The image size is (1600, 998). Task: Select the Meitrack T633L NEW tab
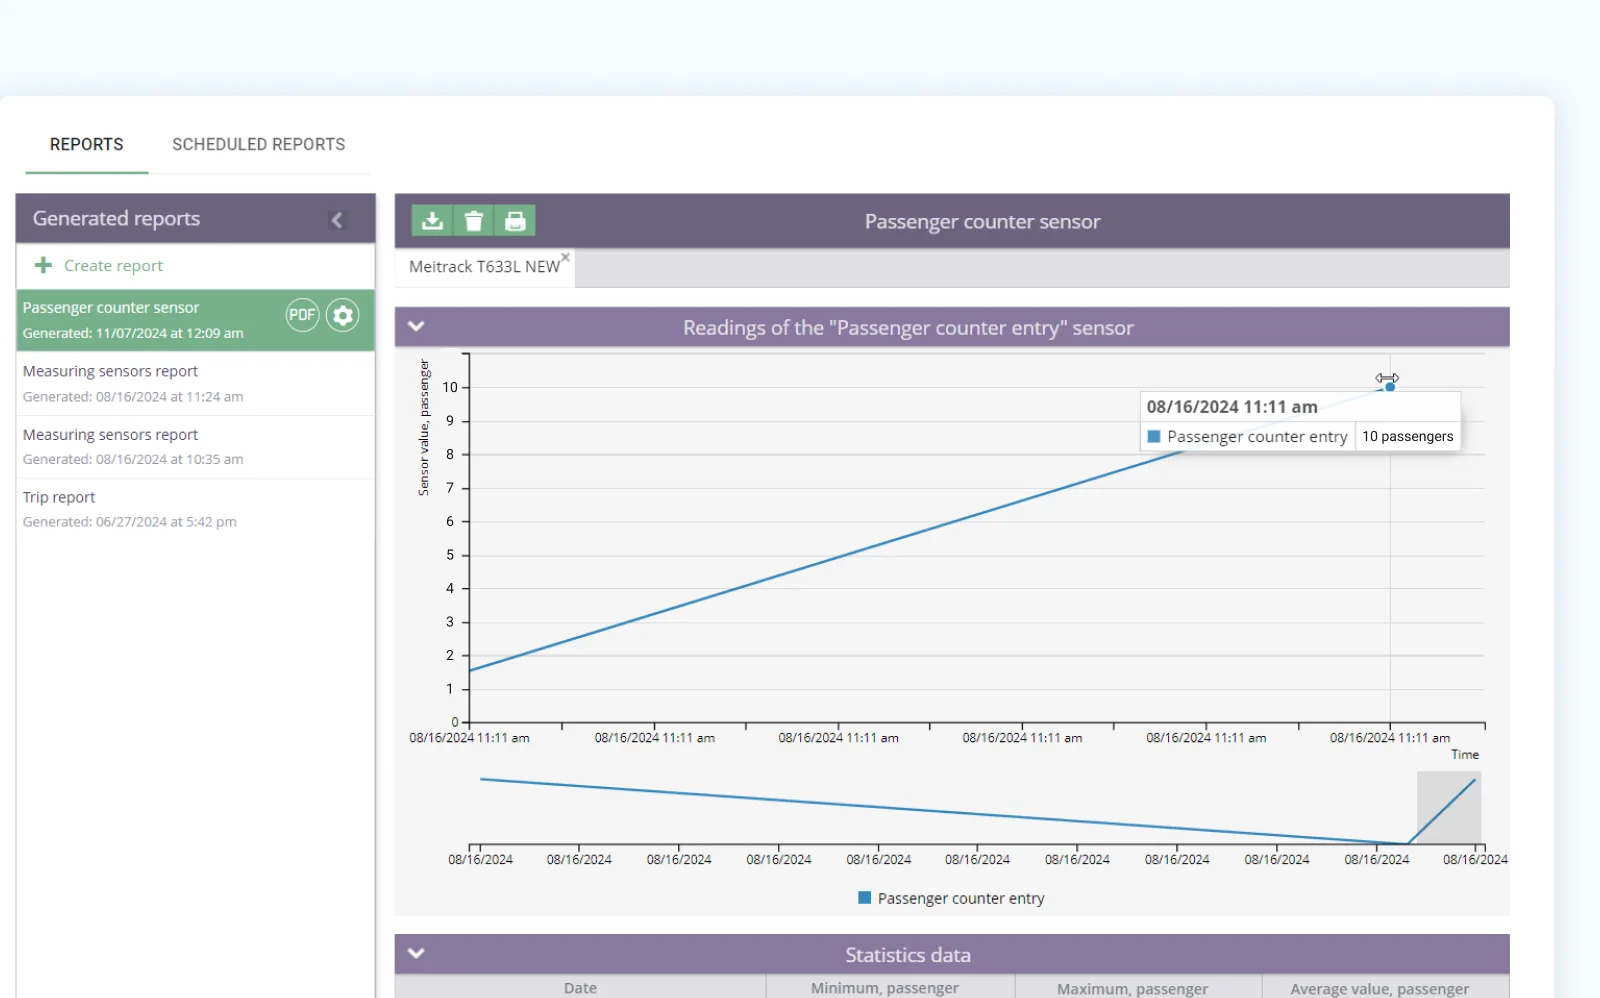click(484, 267)
